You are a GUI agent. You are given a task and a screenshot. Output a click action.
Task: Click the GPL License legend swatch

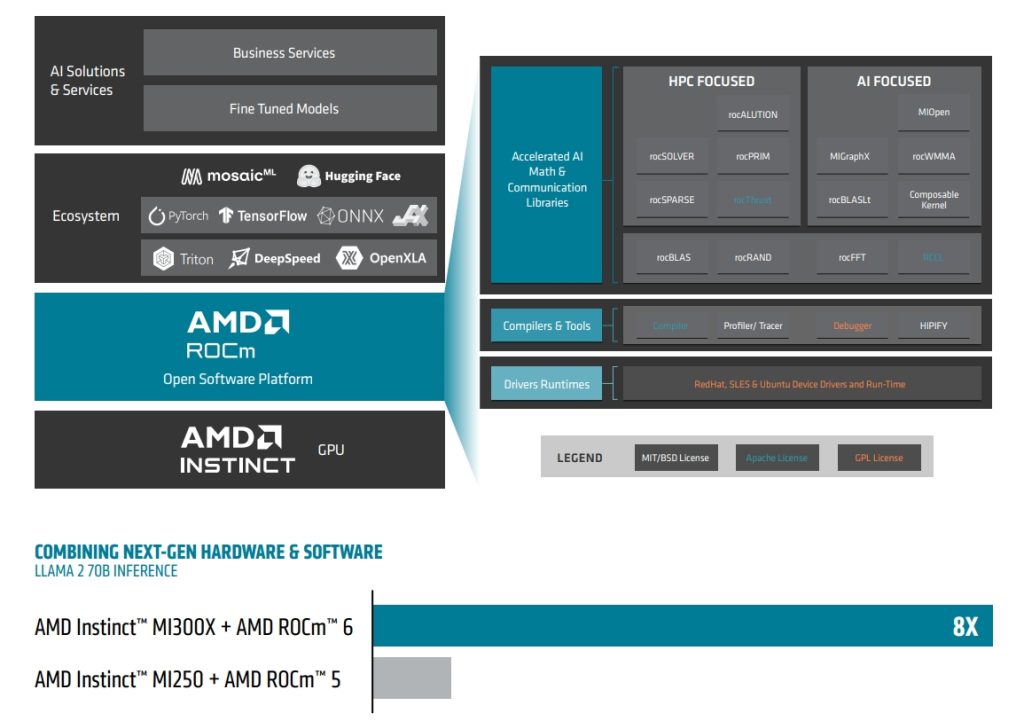tap(878, 458)
